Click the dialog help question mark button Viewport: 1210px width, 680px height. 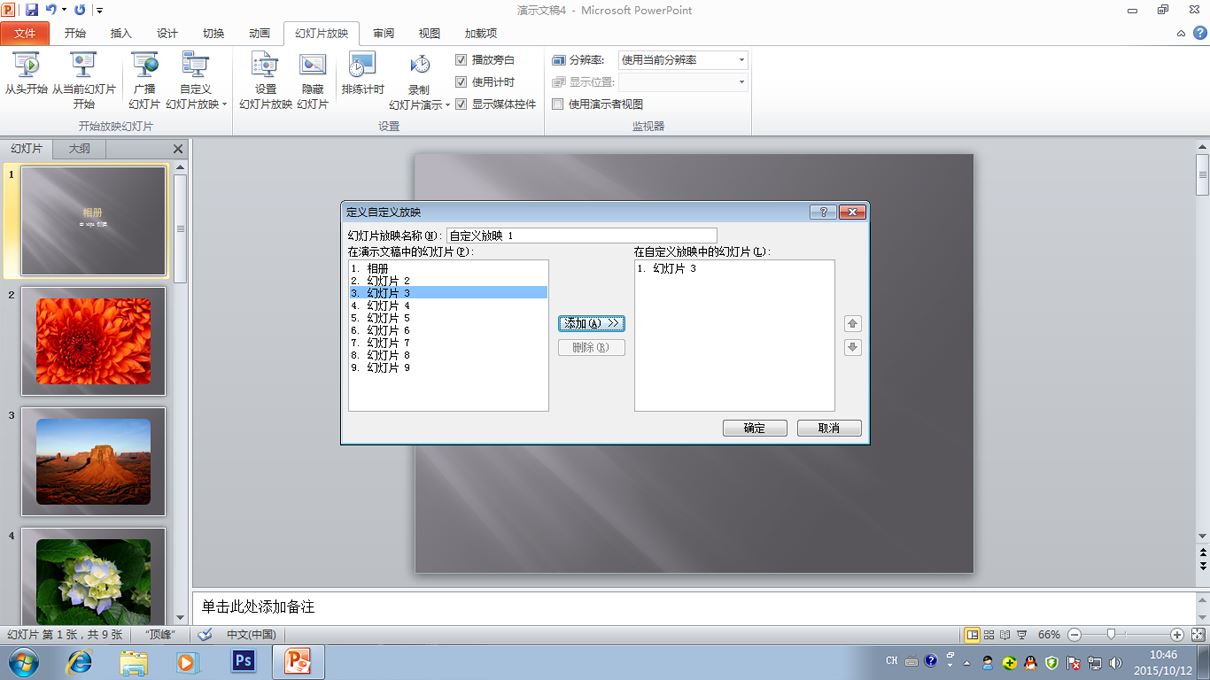(823, 212)
